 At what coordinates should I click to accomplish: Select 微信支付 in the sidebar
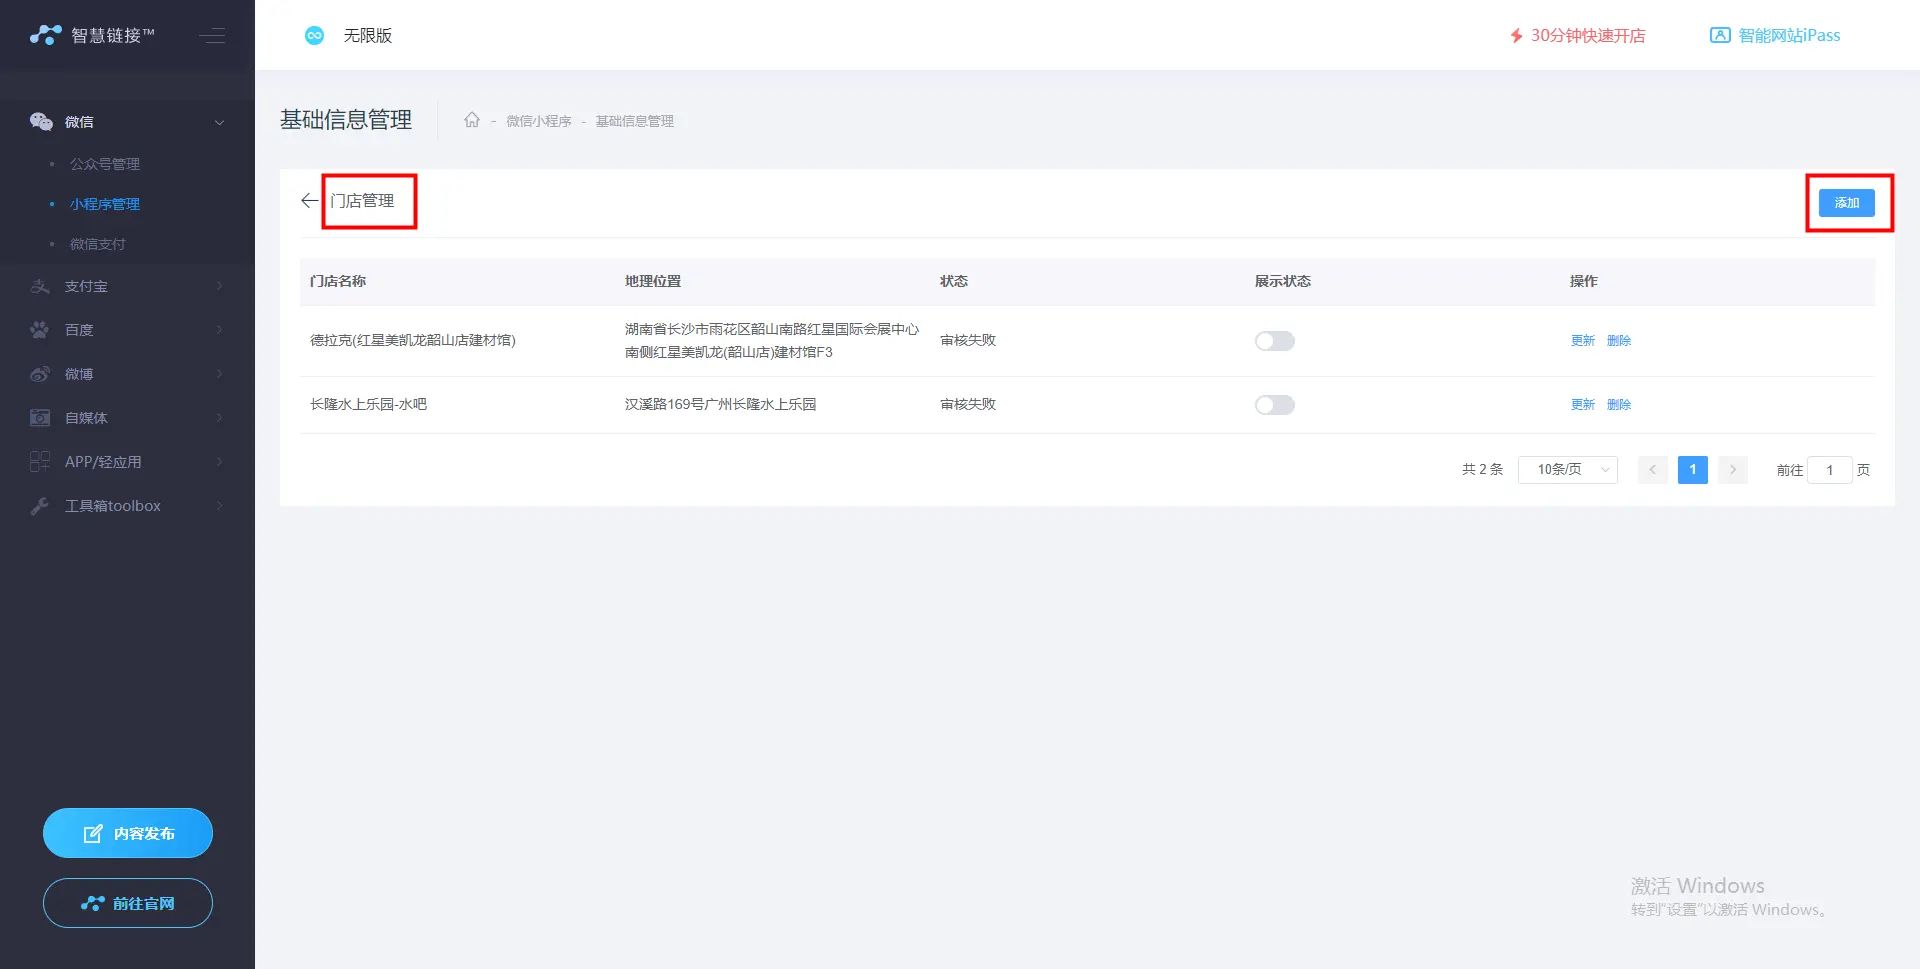coord(98,244)
